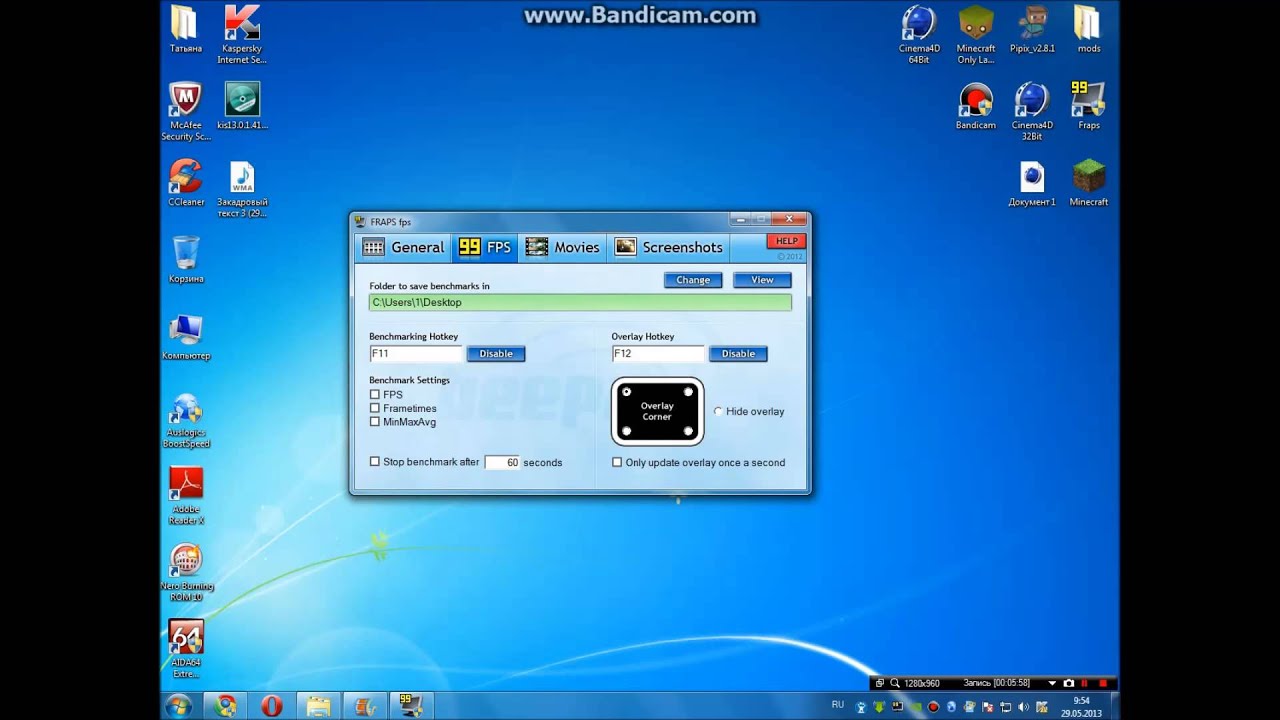Select the Kaspersky Internet Security icon
This screenshot has width=1280, height=720.
242,34
